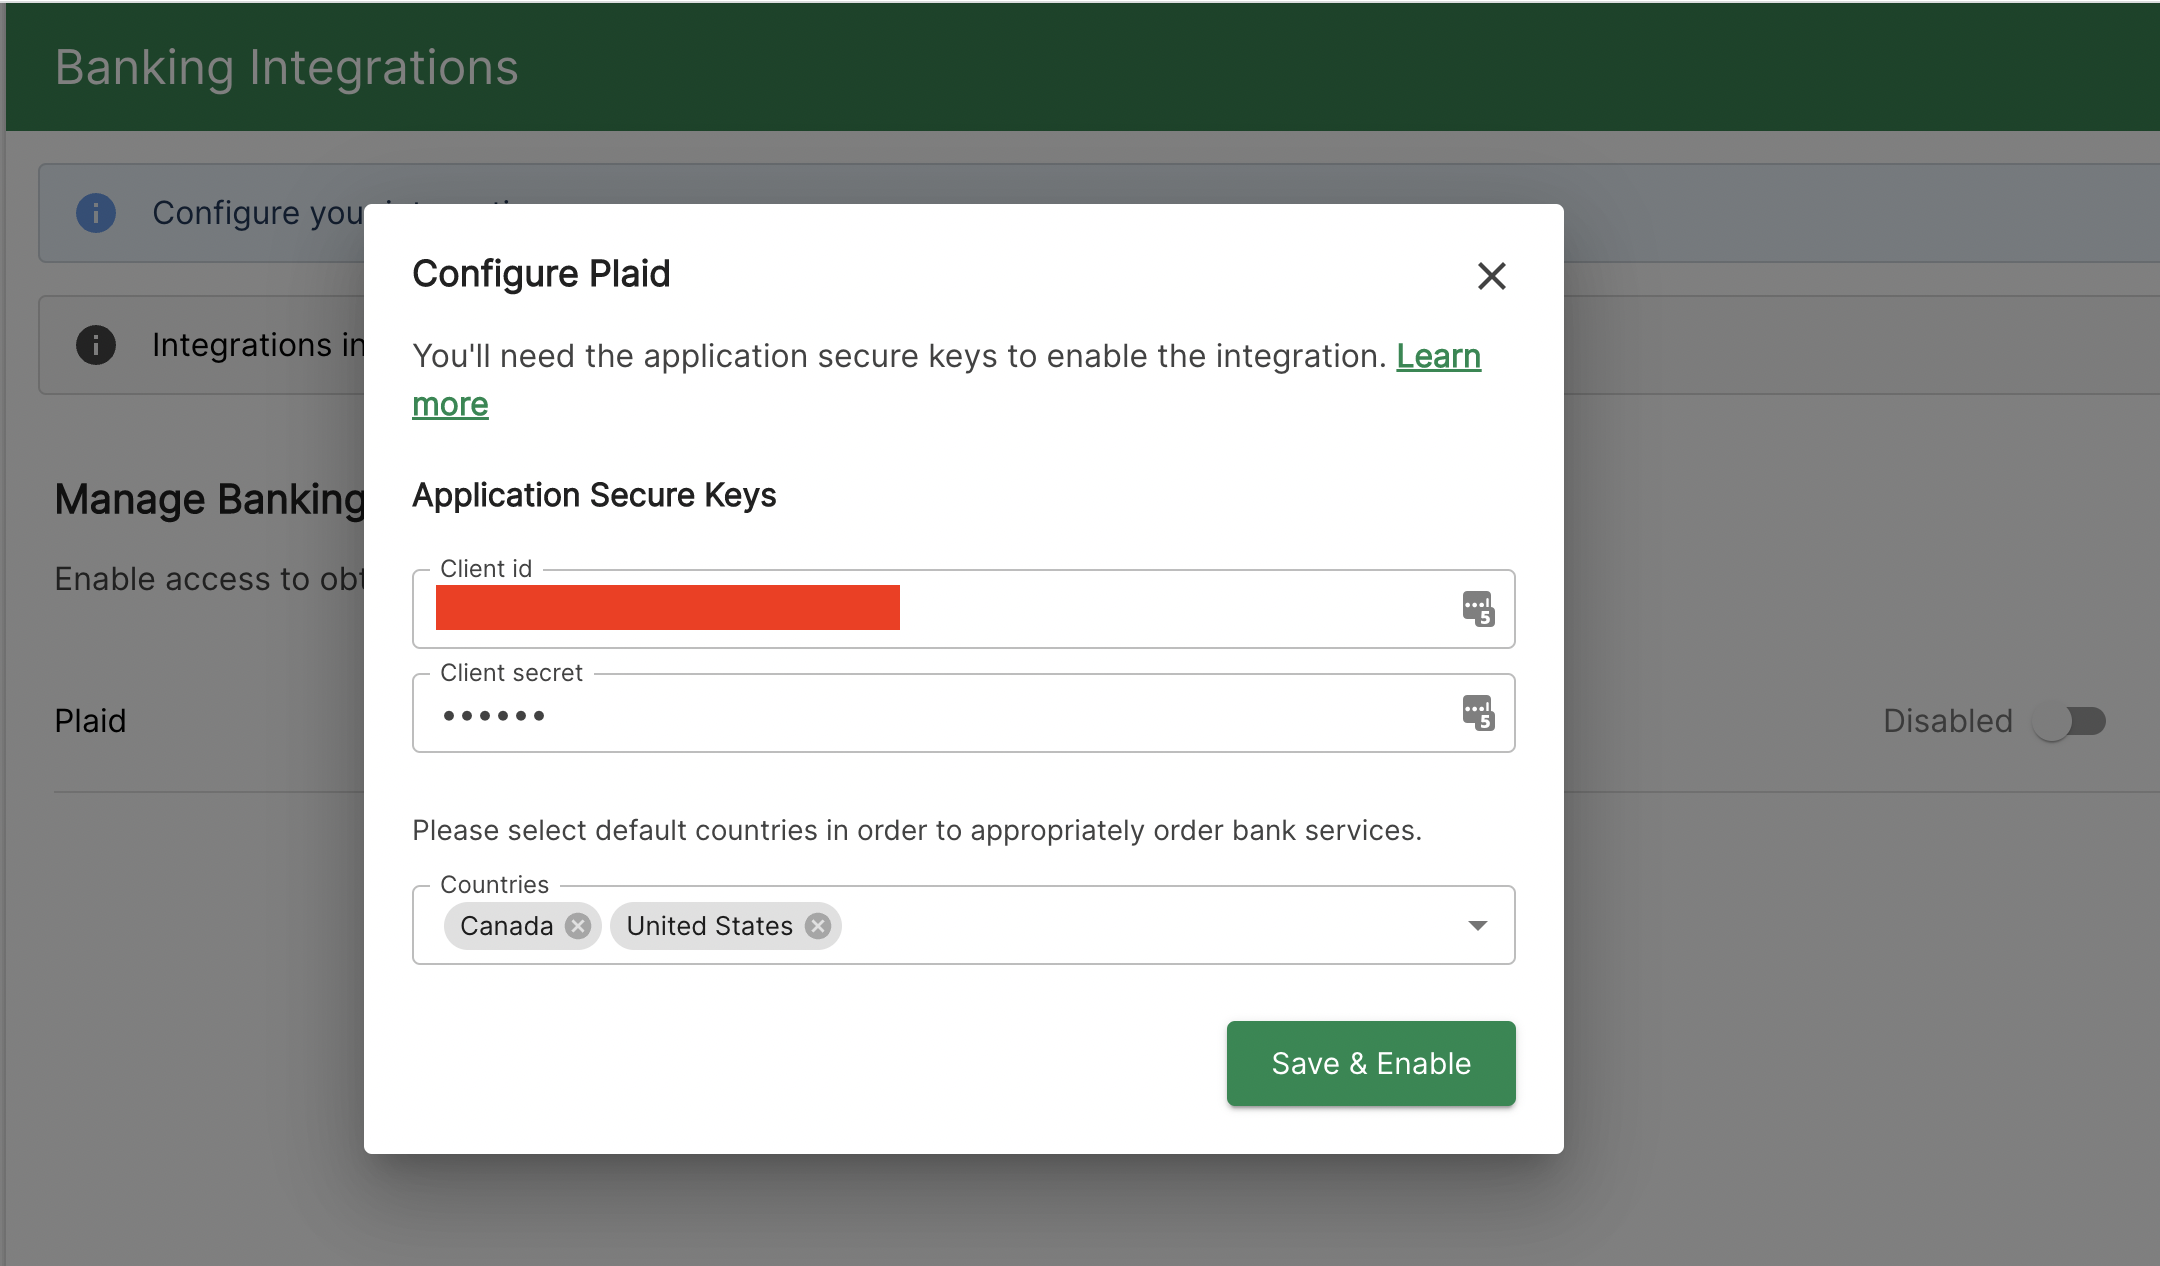Remove the Canada country chip

click(x=578, y=926)
